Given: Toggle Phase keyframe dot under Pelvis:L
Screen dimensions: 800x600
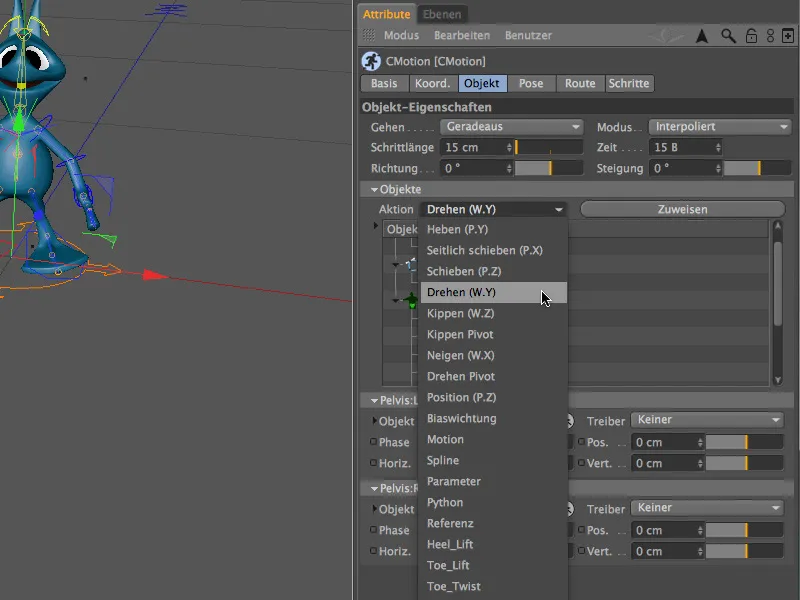Looking at the screenshot, I should pyautogui.click(x=373, y=442).
